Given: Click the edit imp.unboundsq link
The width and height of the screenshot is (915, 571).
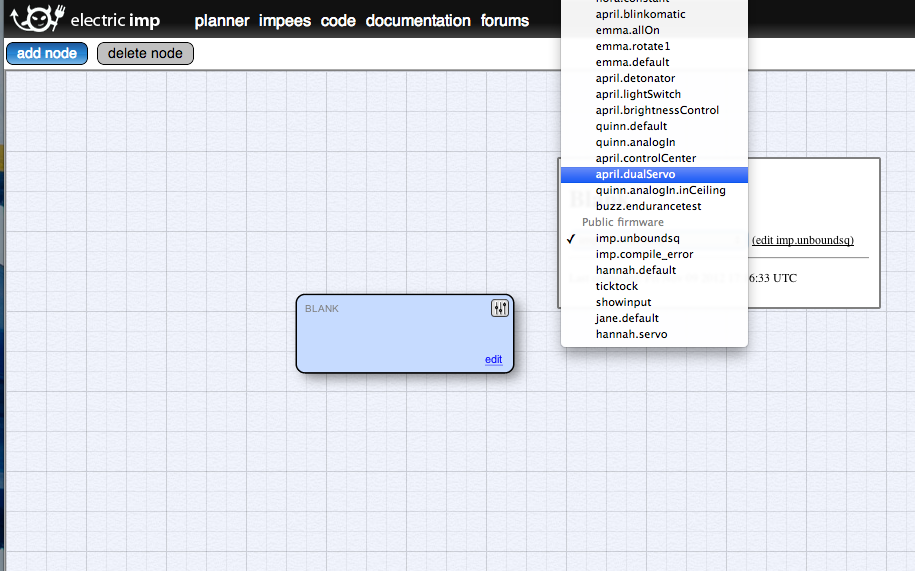Looking at the screenshot, I should click(x=802, y=240).
